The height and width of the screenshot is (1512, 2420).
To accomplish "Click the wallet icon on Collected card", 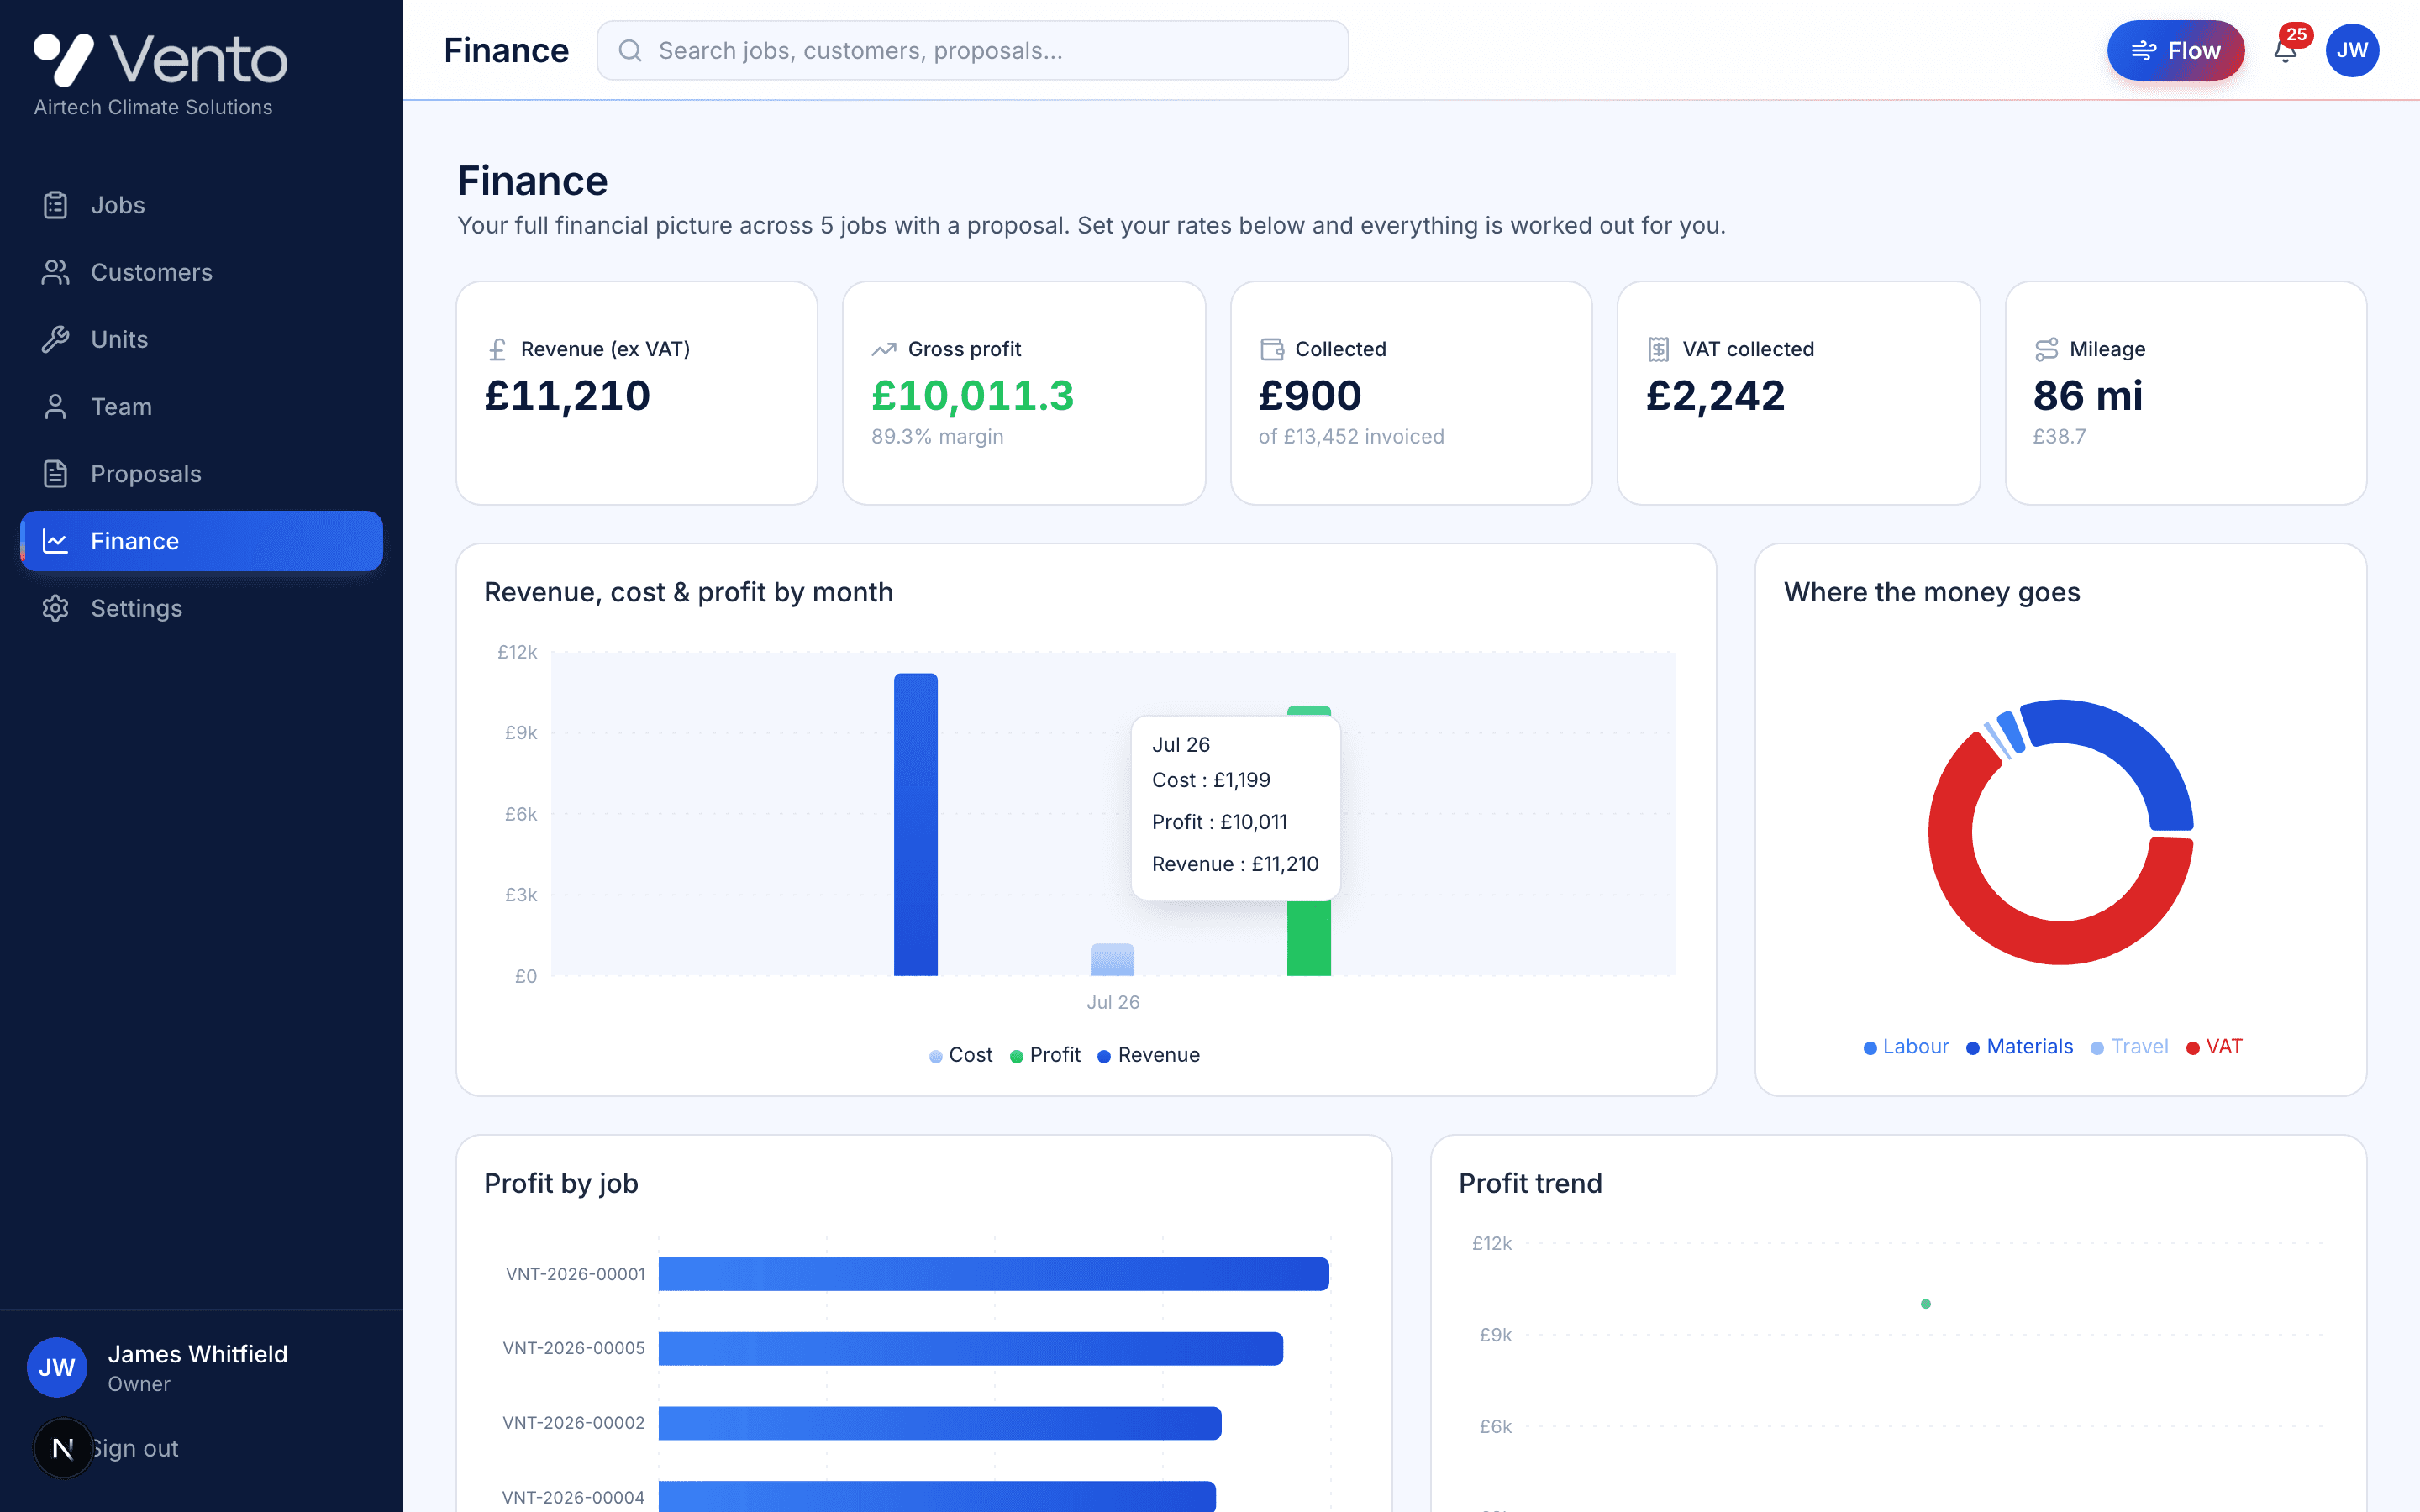I will tap(1272, 349).
